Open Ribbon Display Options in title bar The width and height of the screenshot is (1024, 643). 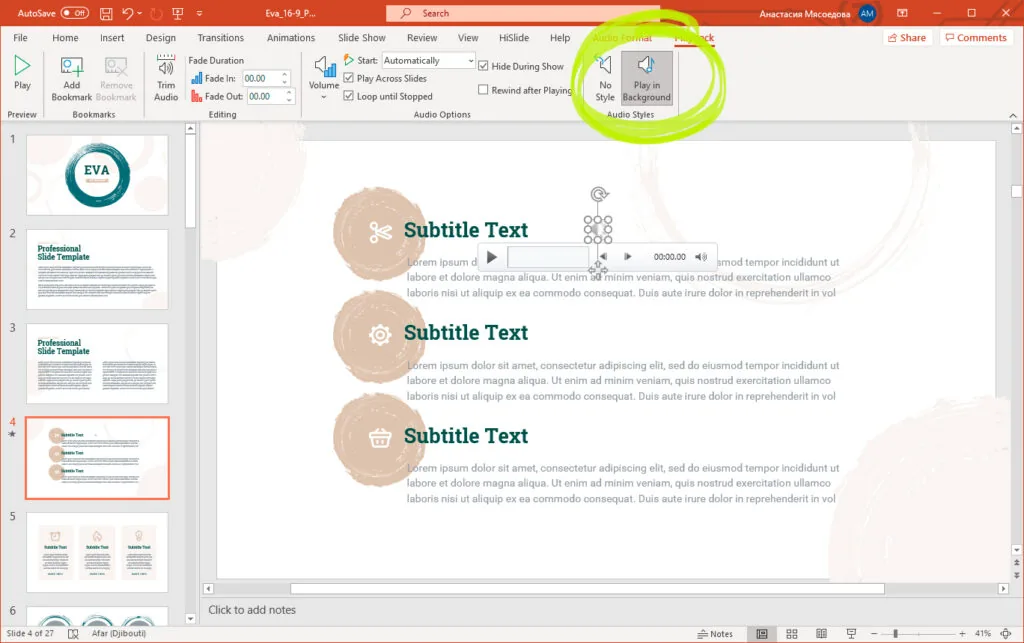(x=902, y=13)
